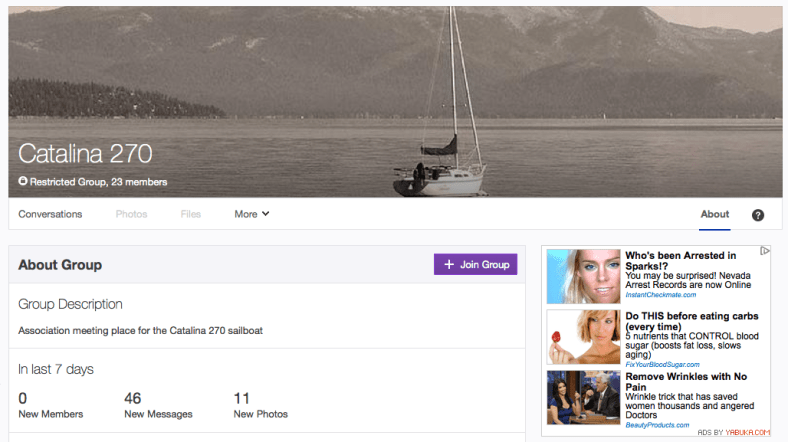Click the 46 New Messages stat
788x442 pixels.
tap(157, 405)
